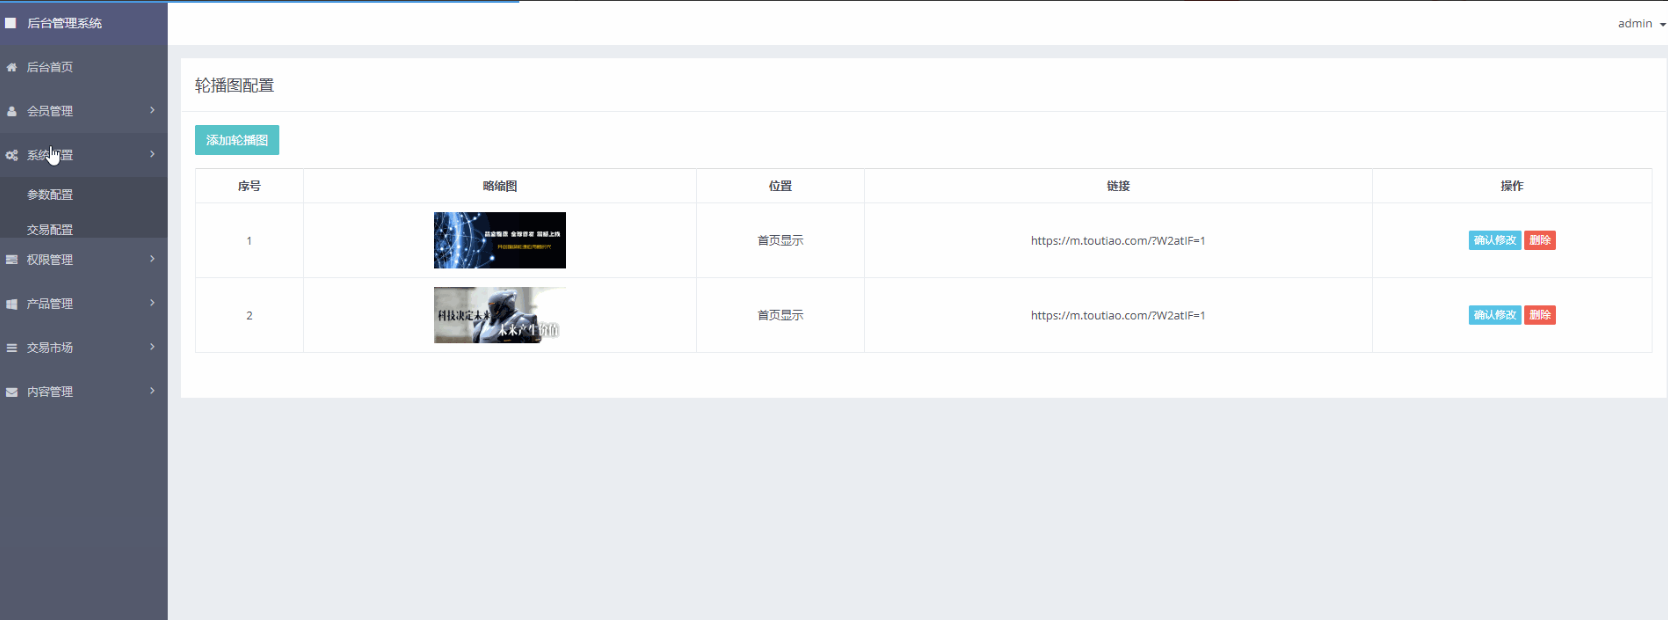The height and width of the screenshot is (620, 1668).
Task: Click the envelope icon beside 内容管理
Action: tap(12, 392)
